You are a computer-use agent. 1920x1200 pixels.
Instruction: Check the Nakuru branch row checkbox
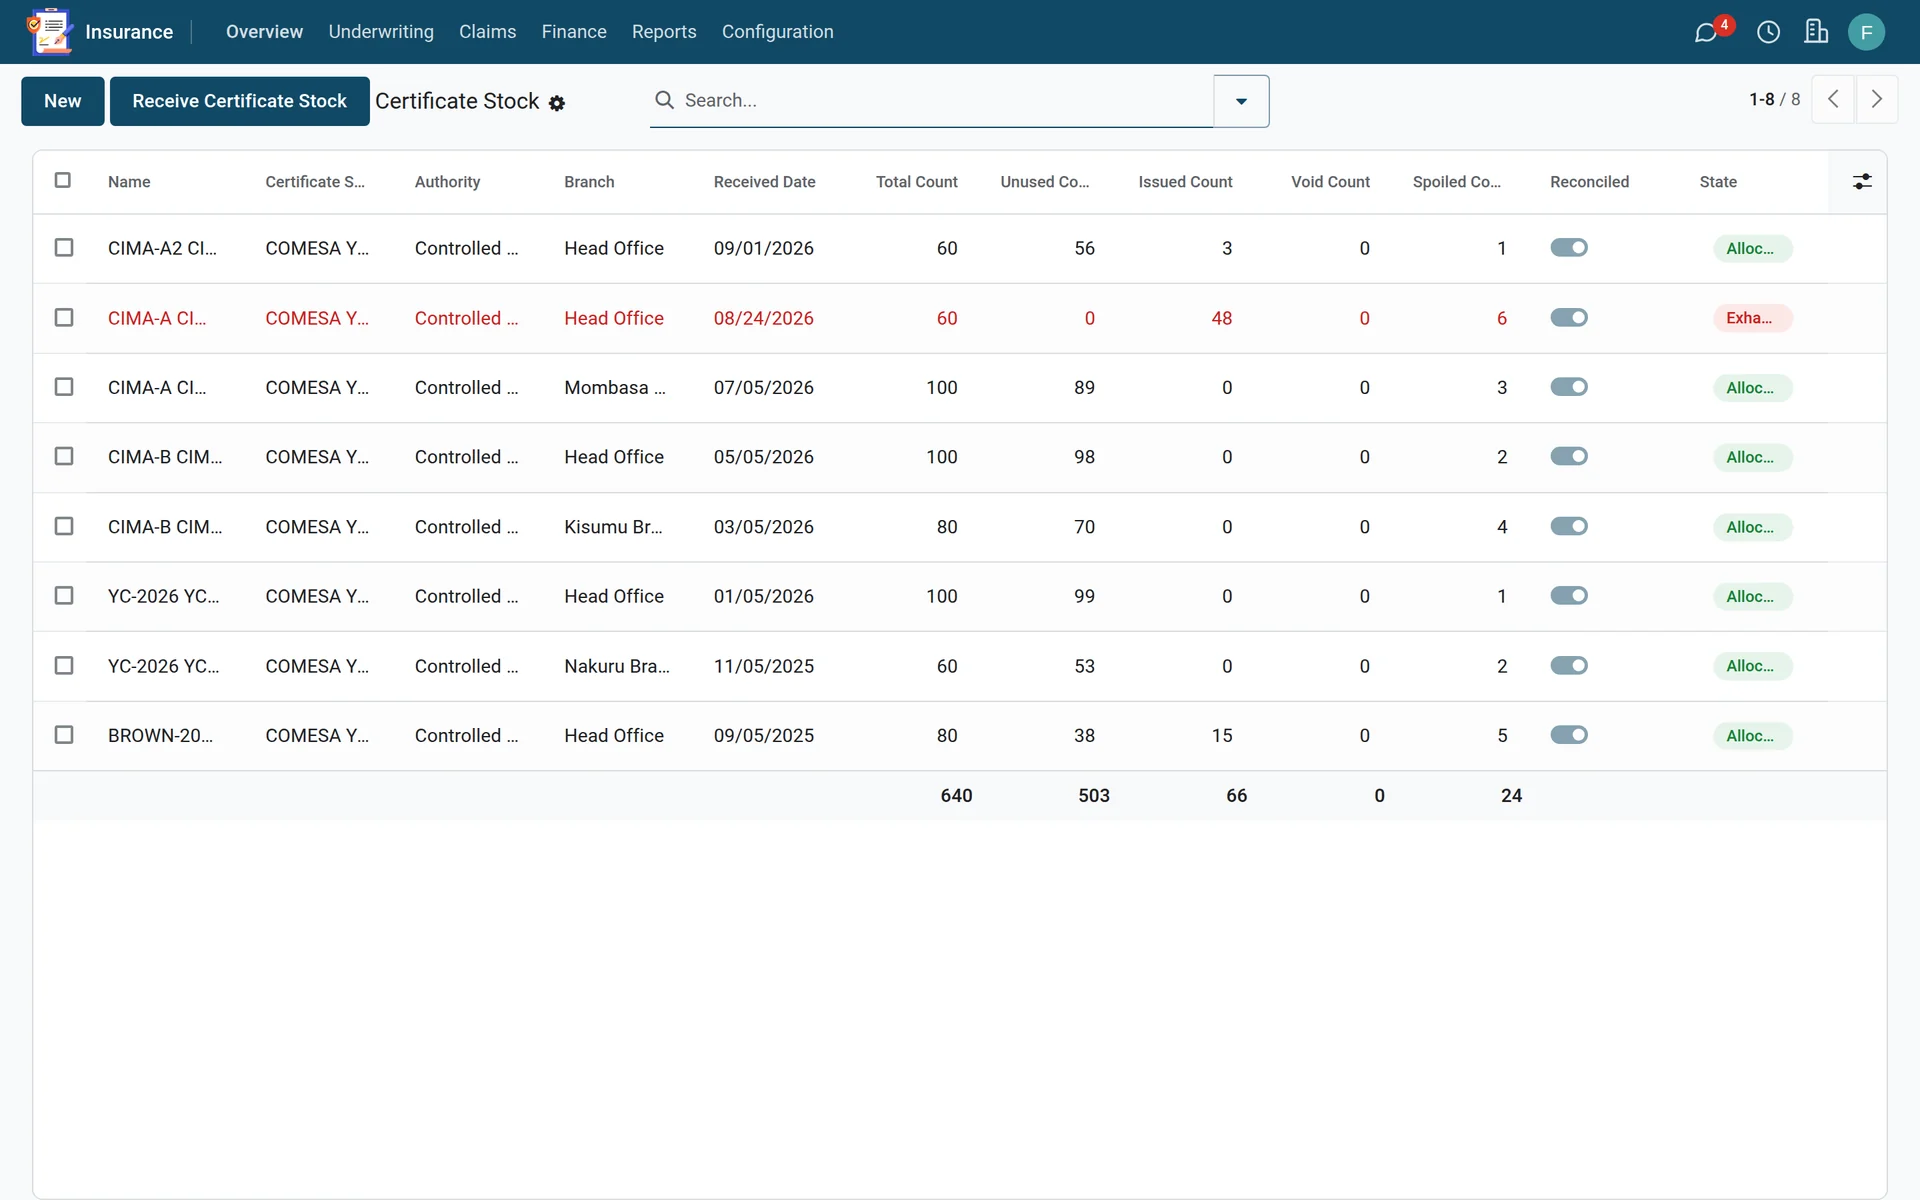(x=64, y=665)
